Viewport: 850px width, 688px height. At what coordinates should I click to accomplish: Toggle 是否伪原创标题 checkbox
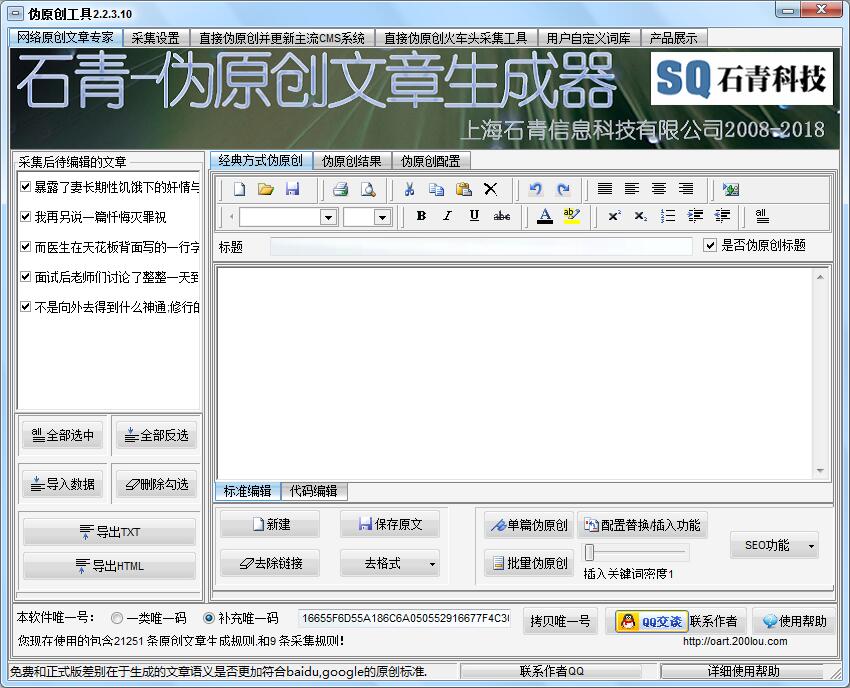pos(710,246)
